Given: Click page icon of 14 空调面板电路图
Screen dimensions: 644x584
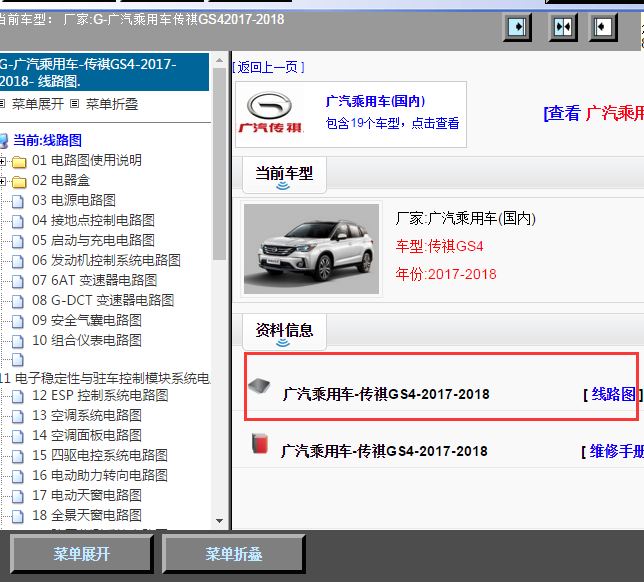Looking at the screenshot, I should pos(17,437).
